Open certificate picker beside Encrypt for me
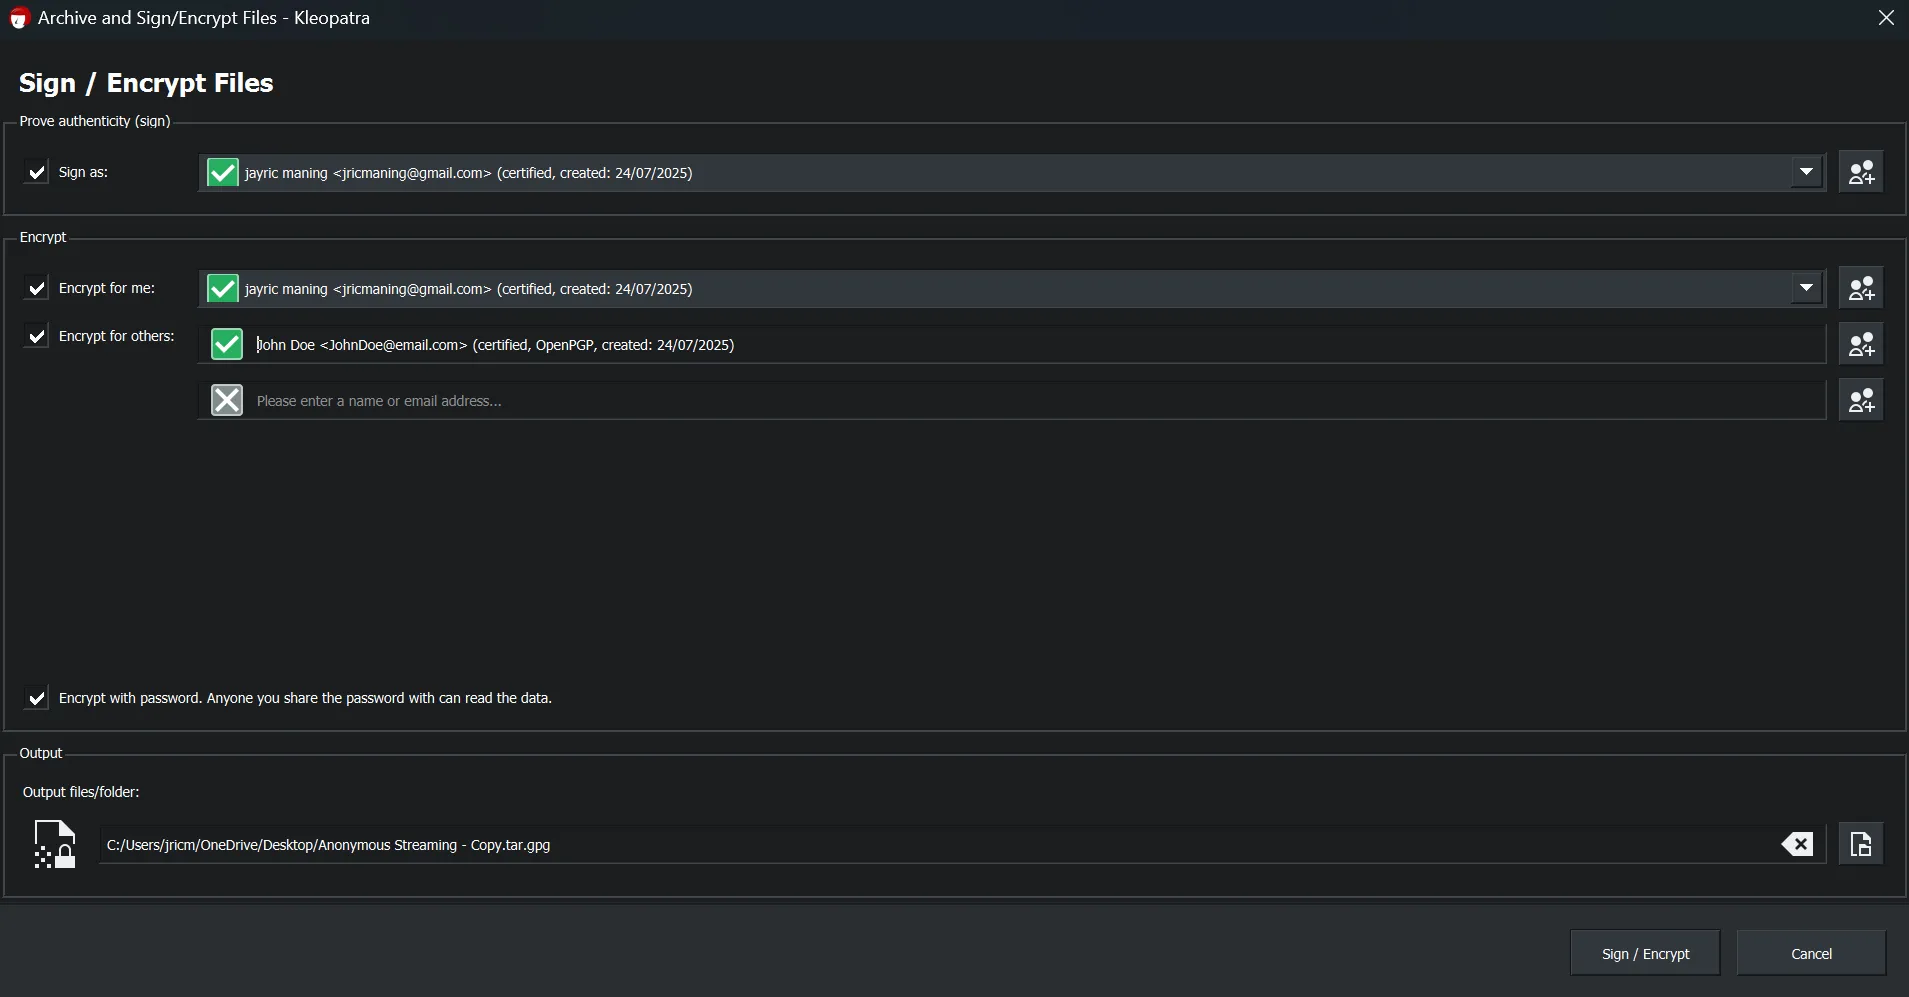The image size is (1909, 997). [1861, 289]
